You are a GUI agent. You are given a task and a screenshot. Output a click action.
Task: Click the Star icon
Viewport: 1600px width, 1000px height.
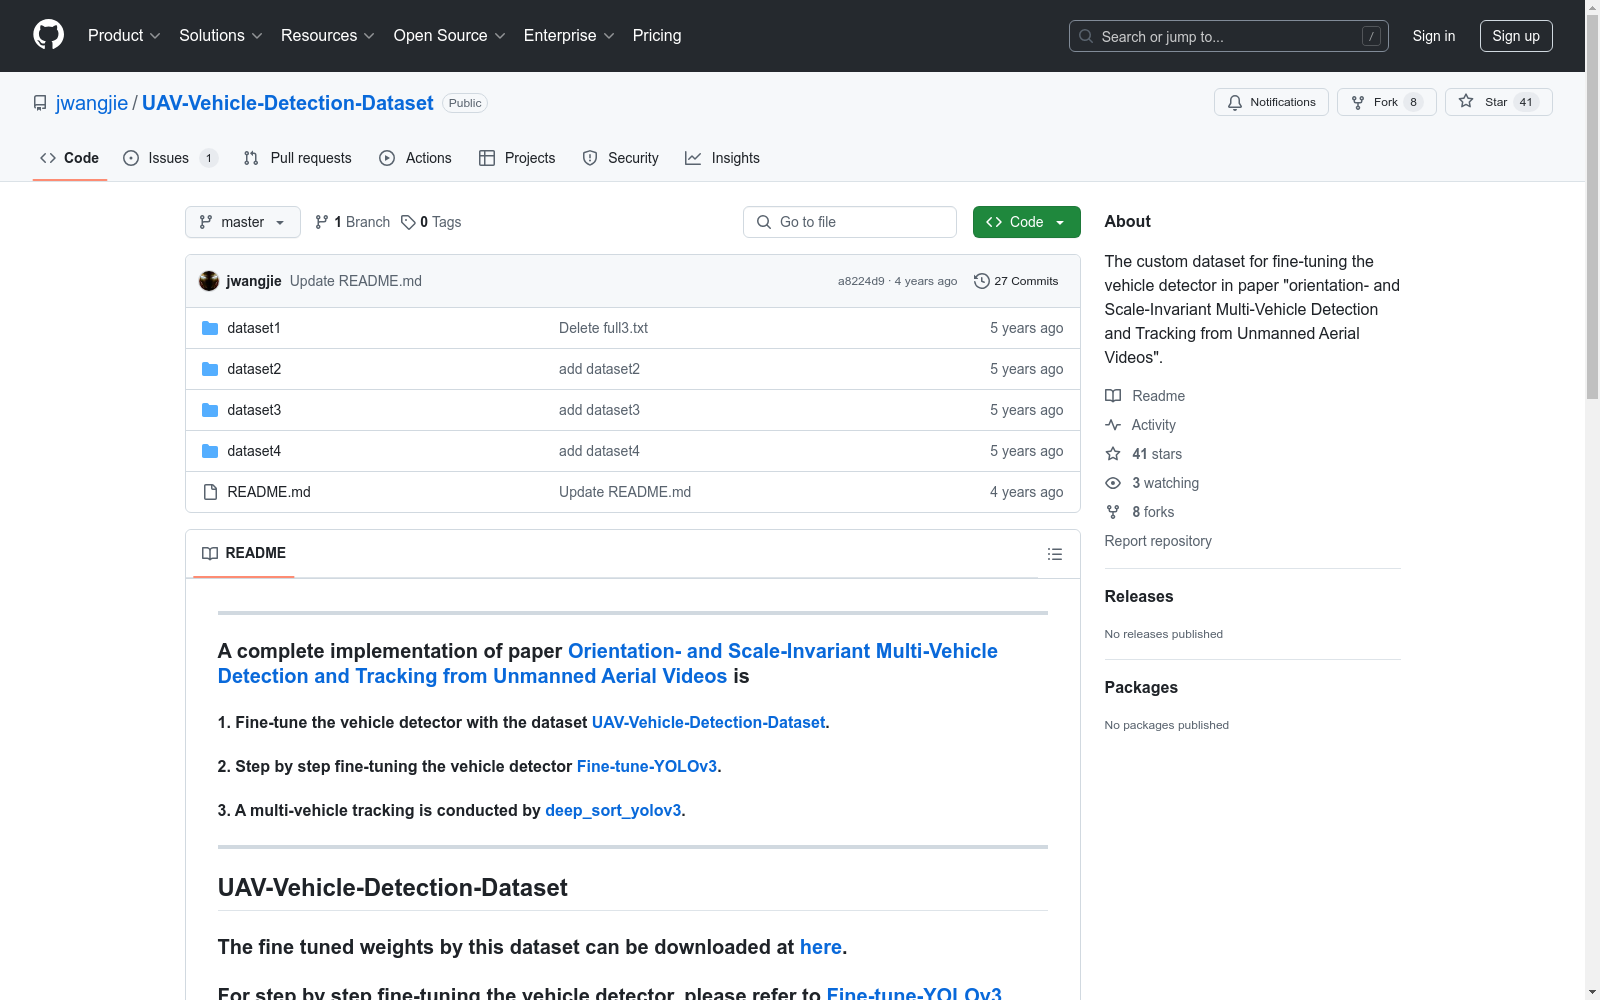[x=1466, y=101]
